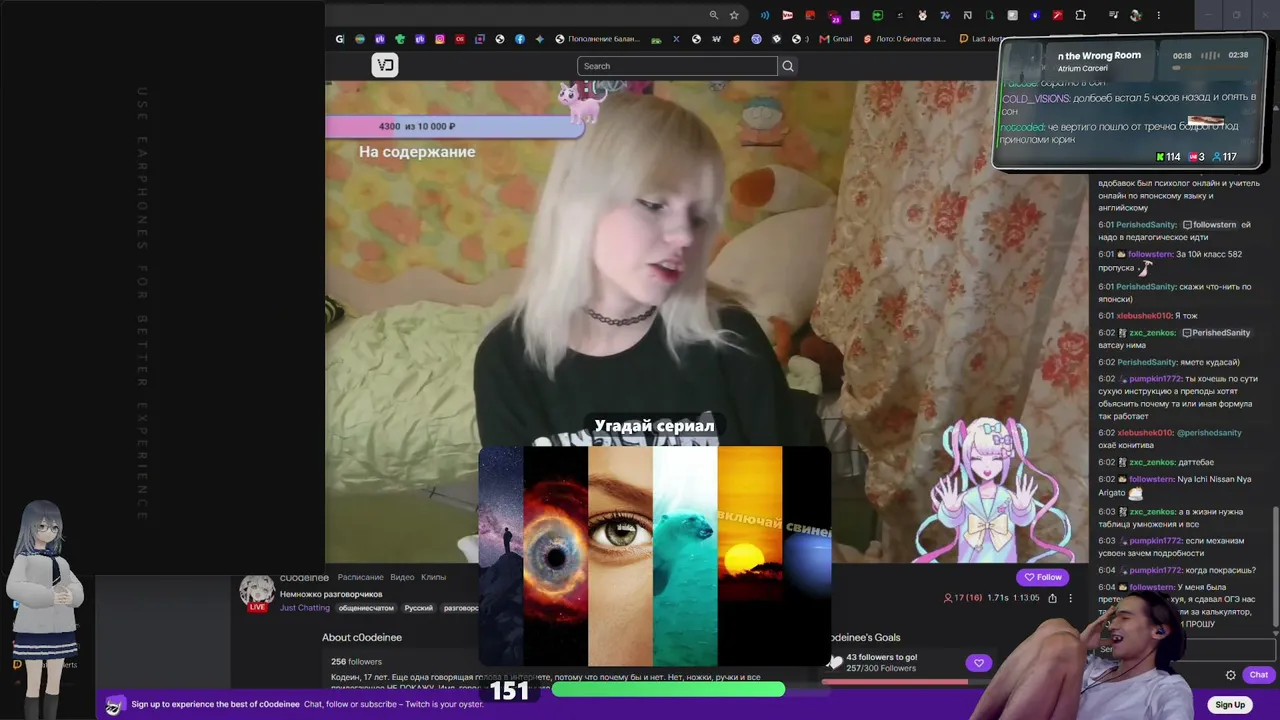
Task: Click the site logo beside the search bar
Action: tap(385, 66)
